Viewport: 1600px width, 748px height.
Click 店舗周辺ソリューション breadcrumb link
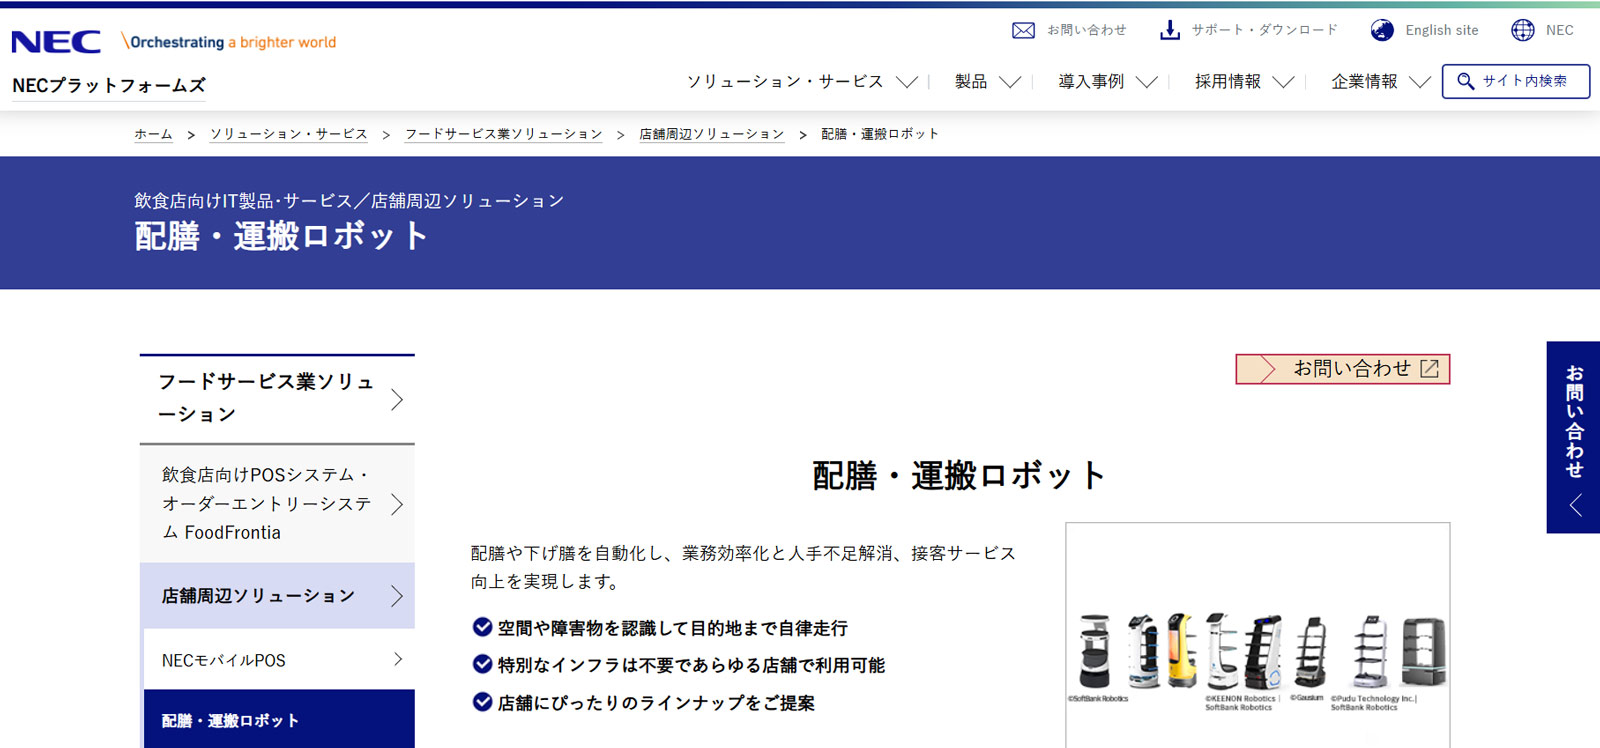point(712,134)
